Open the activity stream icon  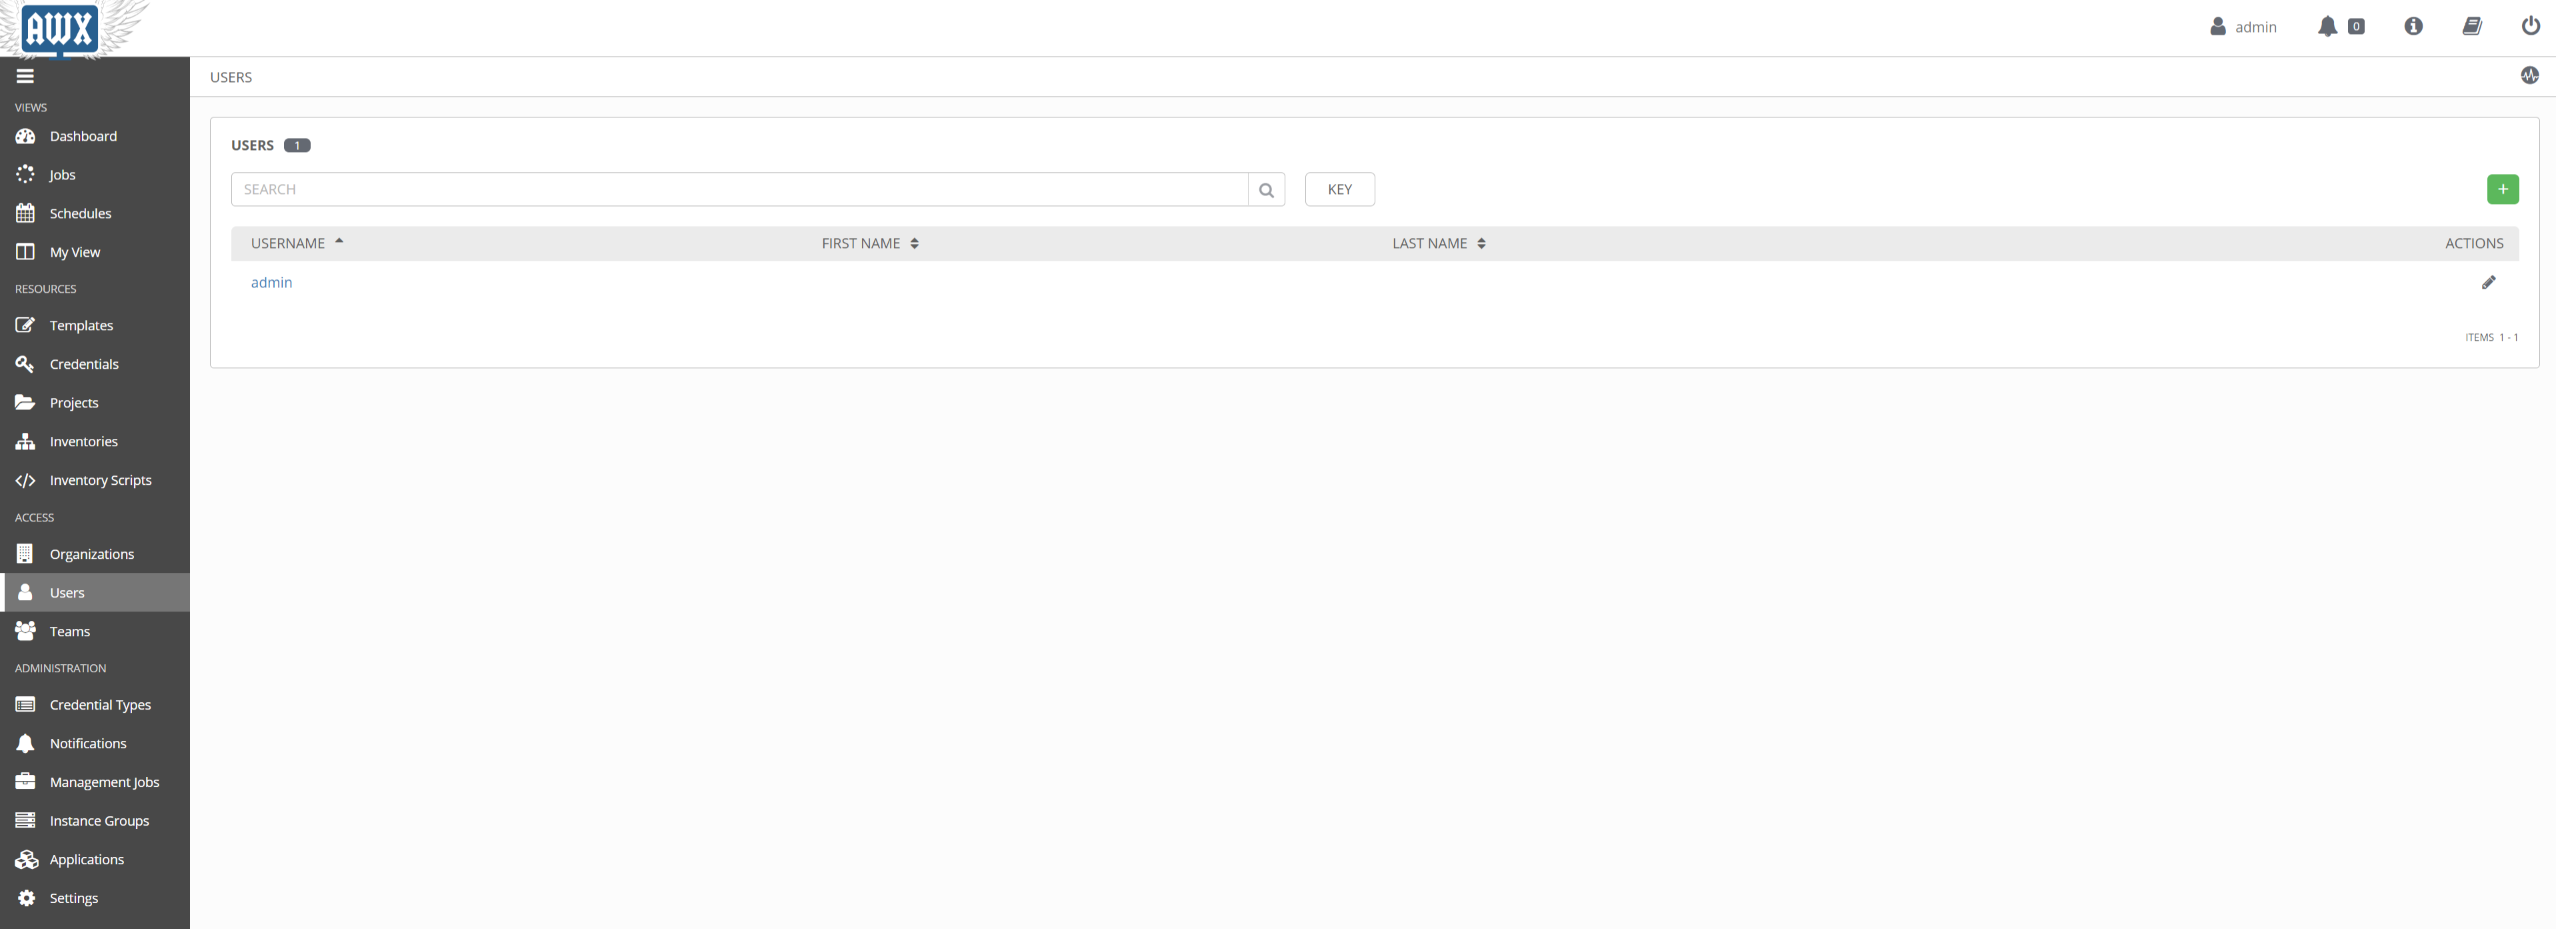[x=2529, y=76]
